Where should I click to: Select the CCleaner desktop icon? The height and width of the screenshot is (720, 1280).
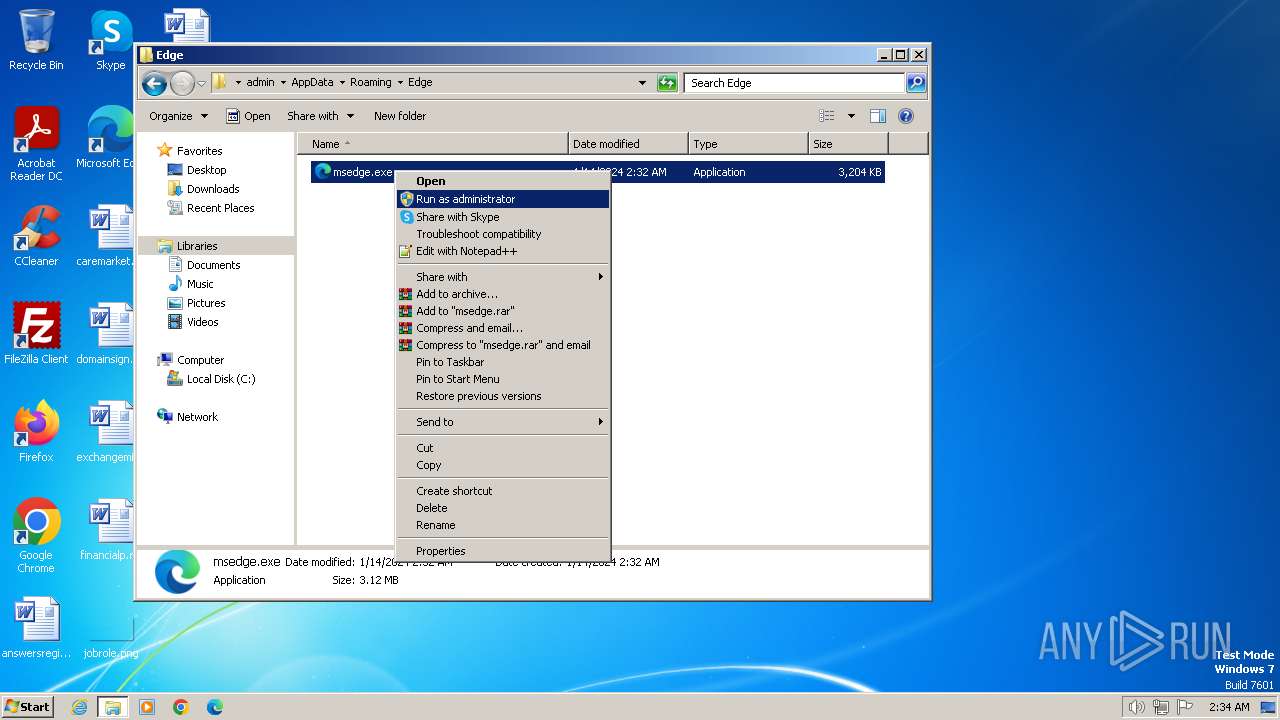click(36, 236)
